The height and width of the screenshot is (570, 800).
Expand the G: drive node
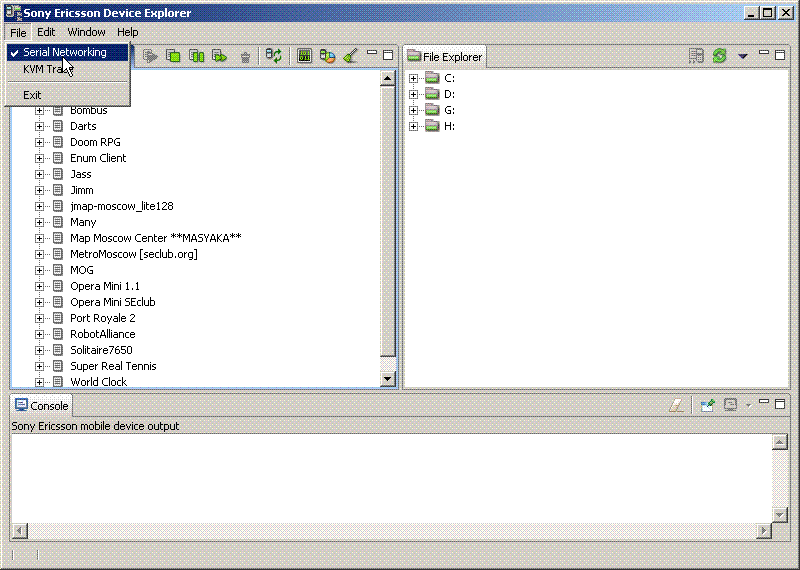click(413, 110)
